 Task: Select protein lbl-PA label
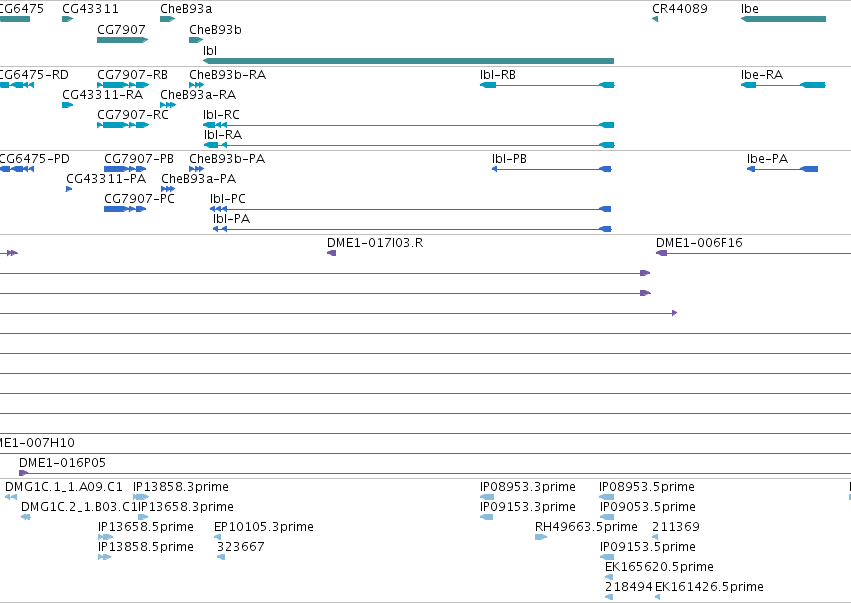[x=232, y=219]
